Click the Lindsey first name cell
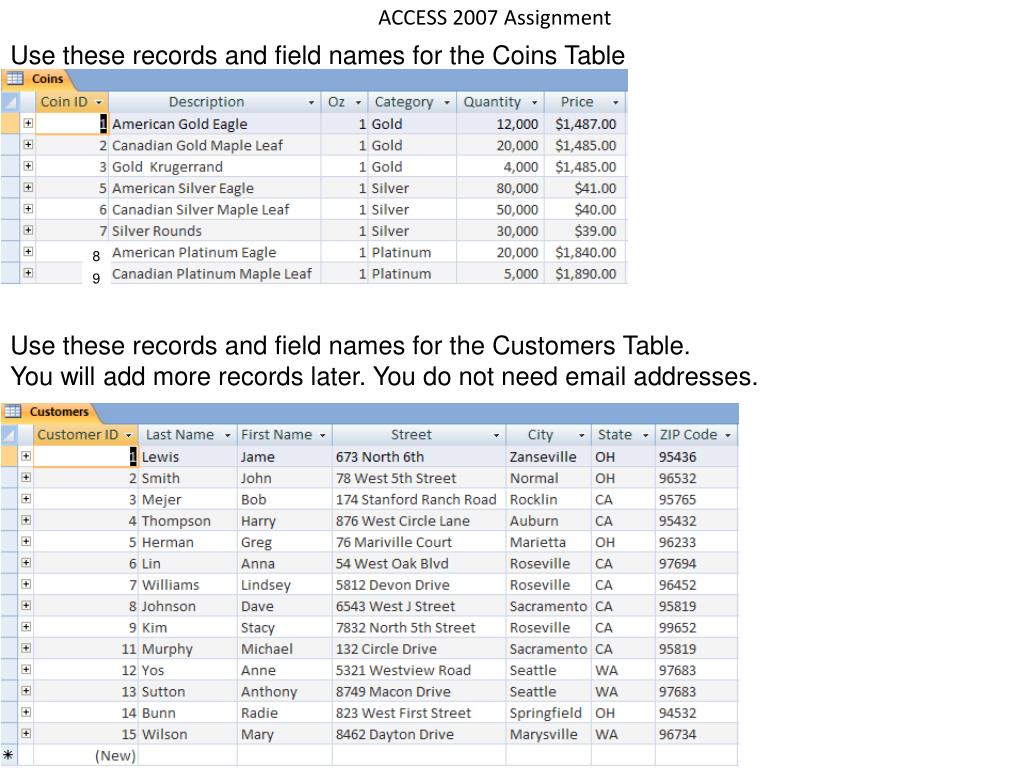The height and width of the screenshot is (768, 1024). pos(285,585)
